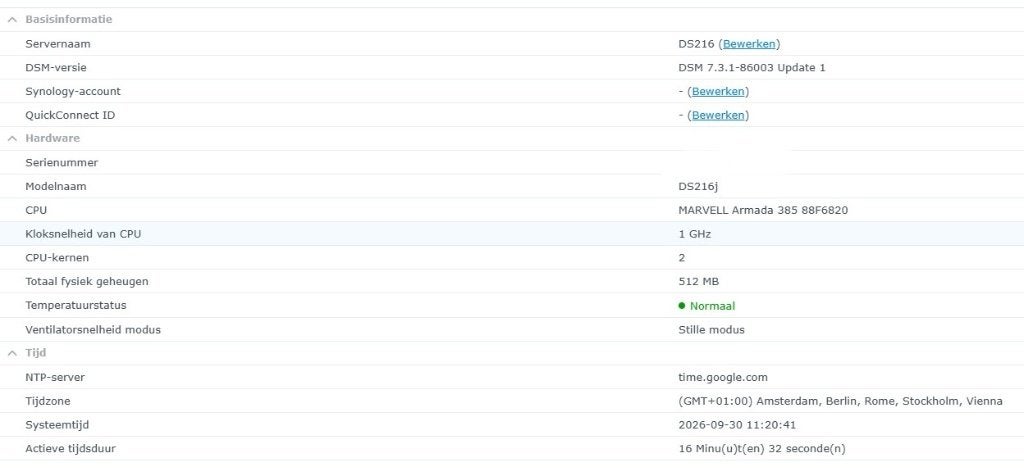Screen dimensions: 1024x476
Task: Click the DSM-versie label
Action: 56,68
